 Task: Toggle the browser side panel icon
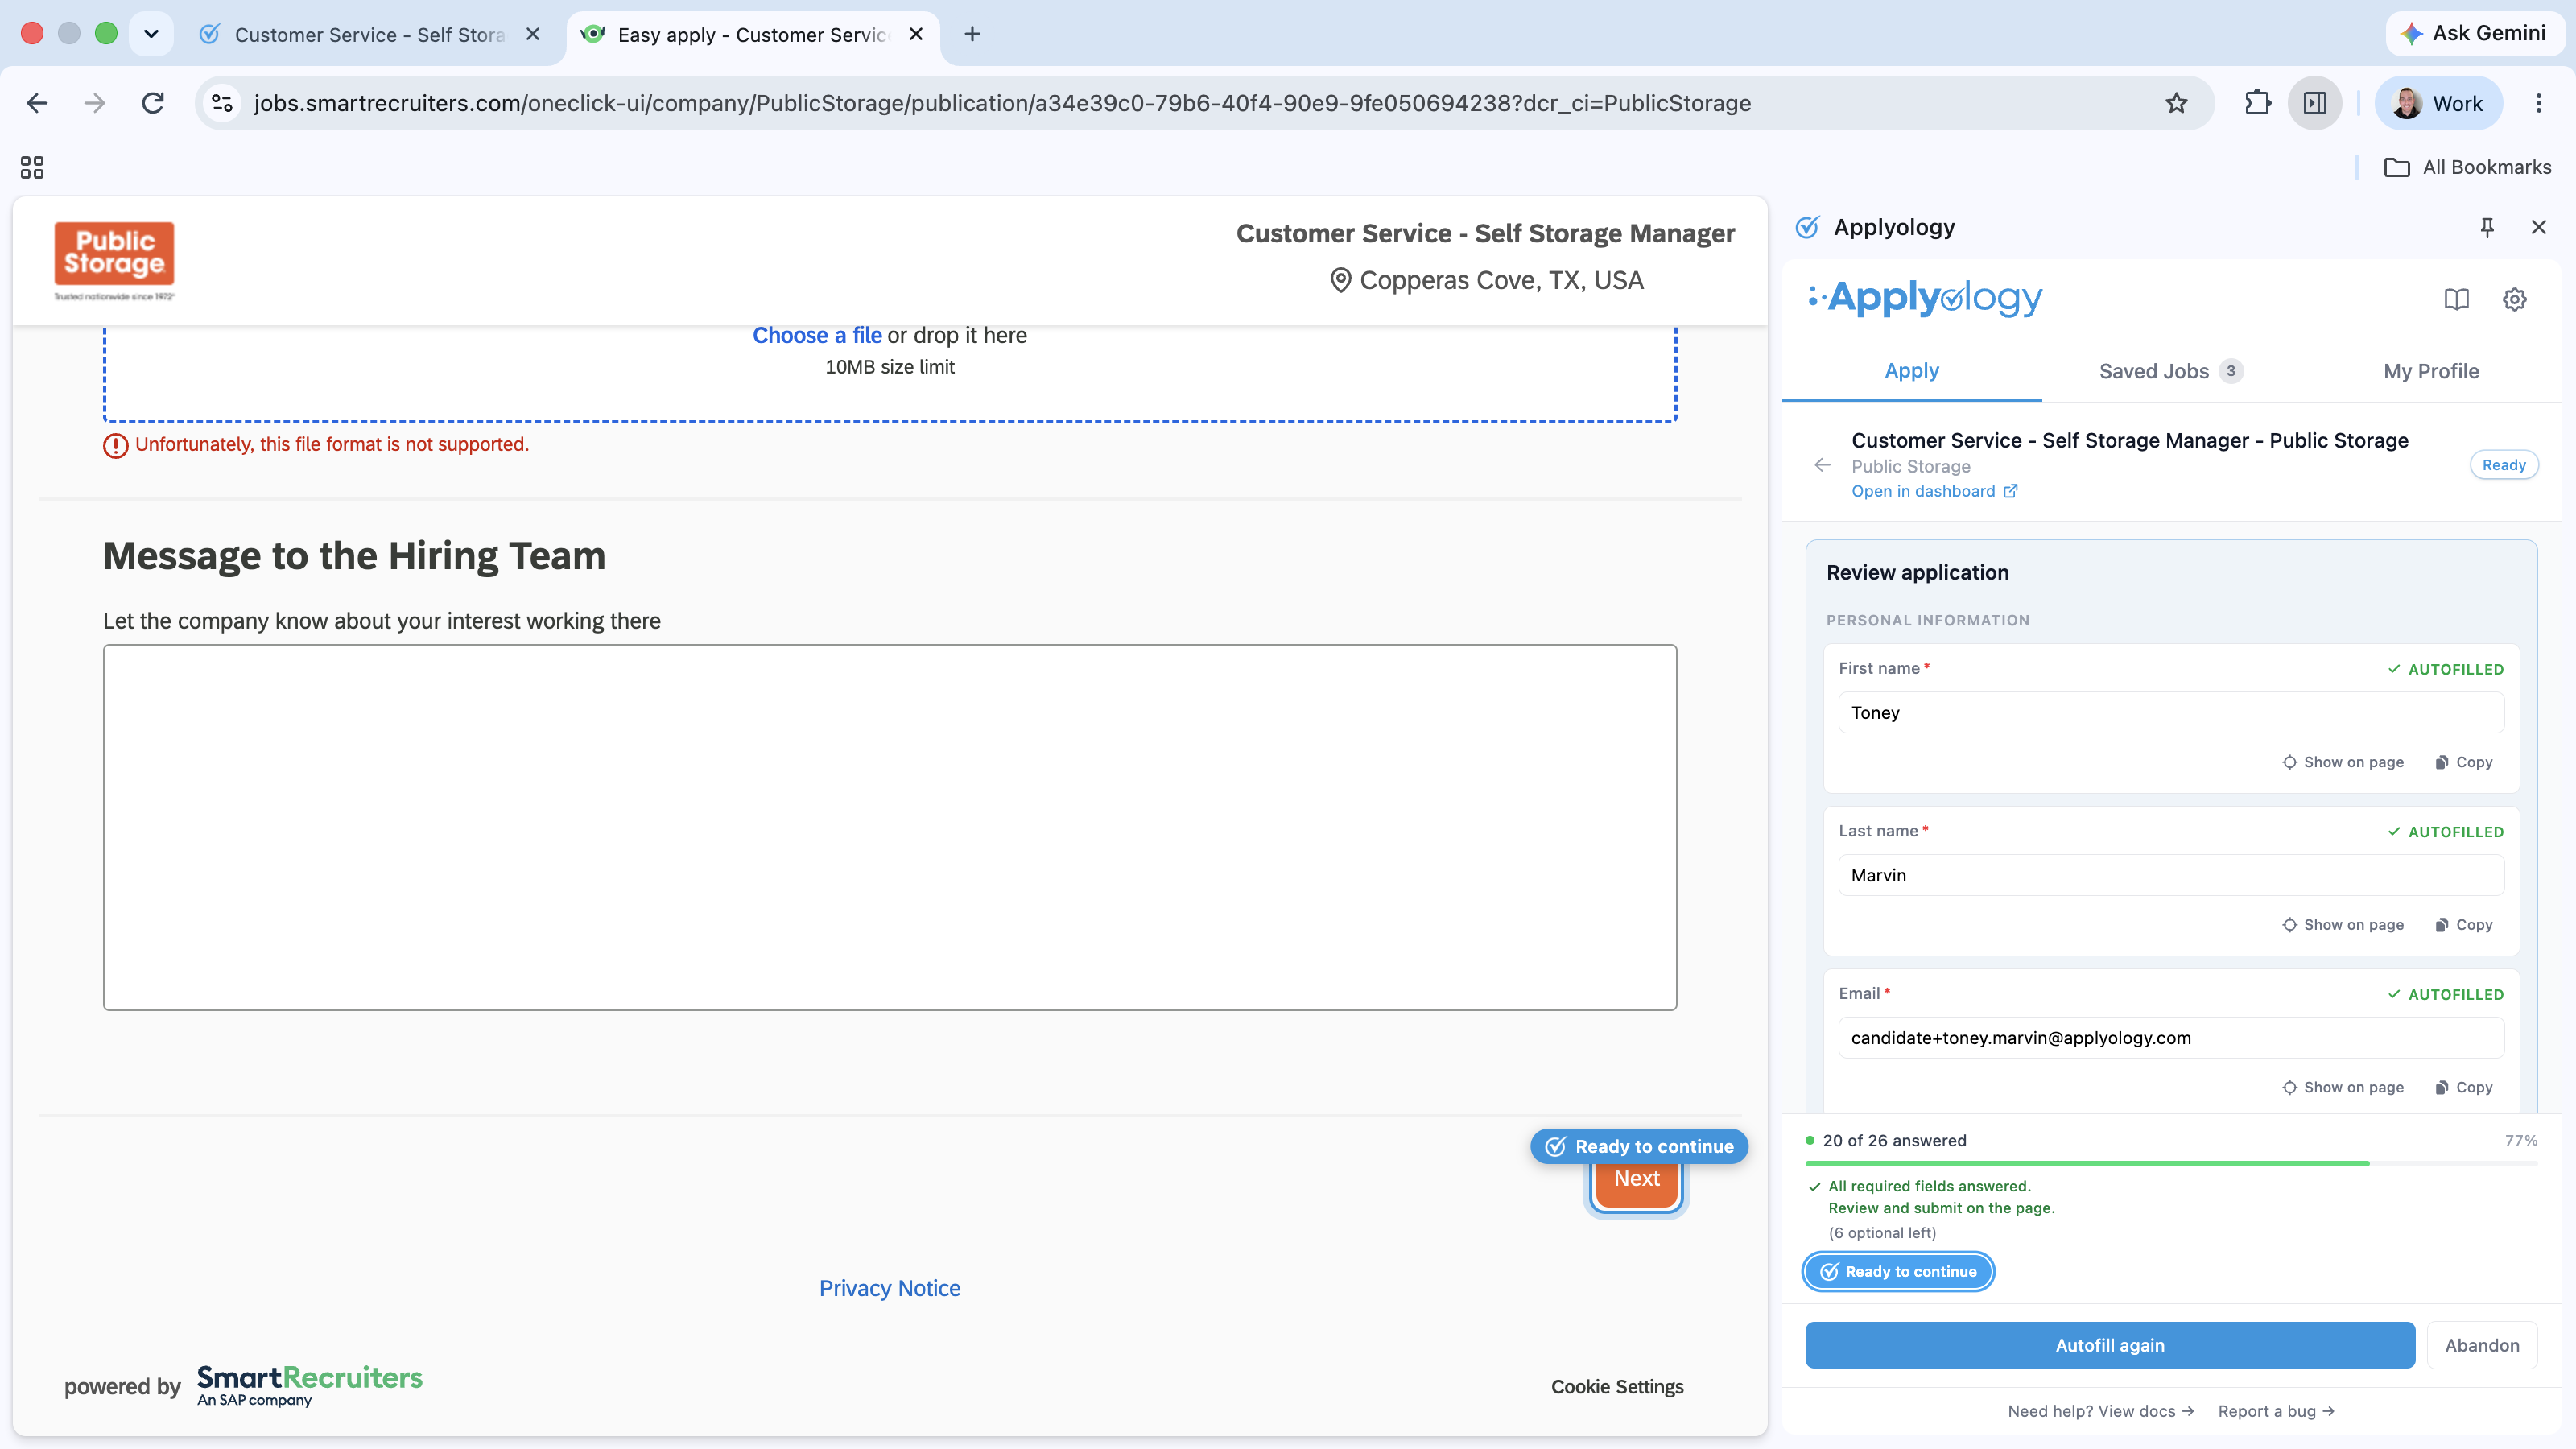coord(2314,103)
